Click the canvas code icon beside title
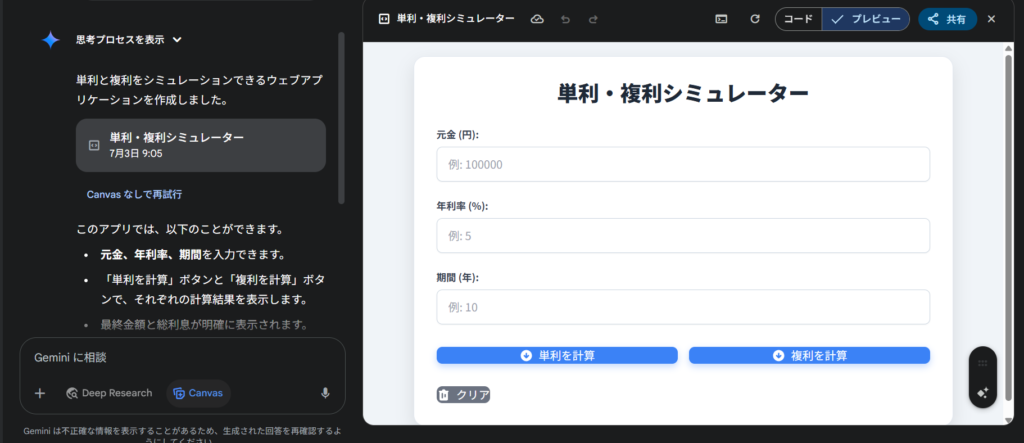The image size is (1024, 443). point(384,19)
